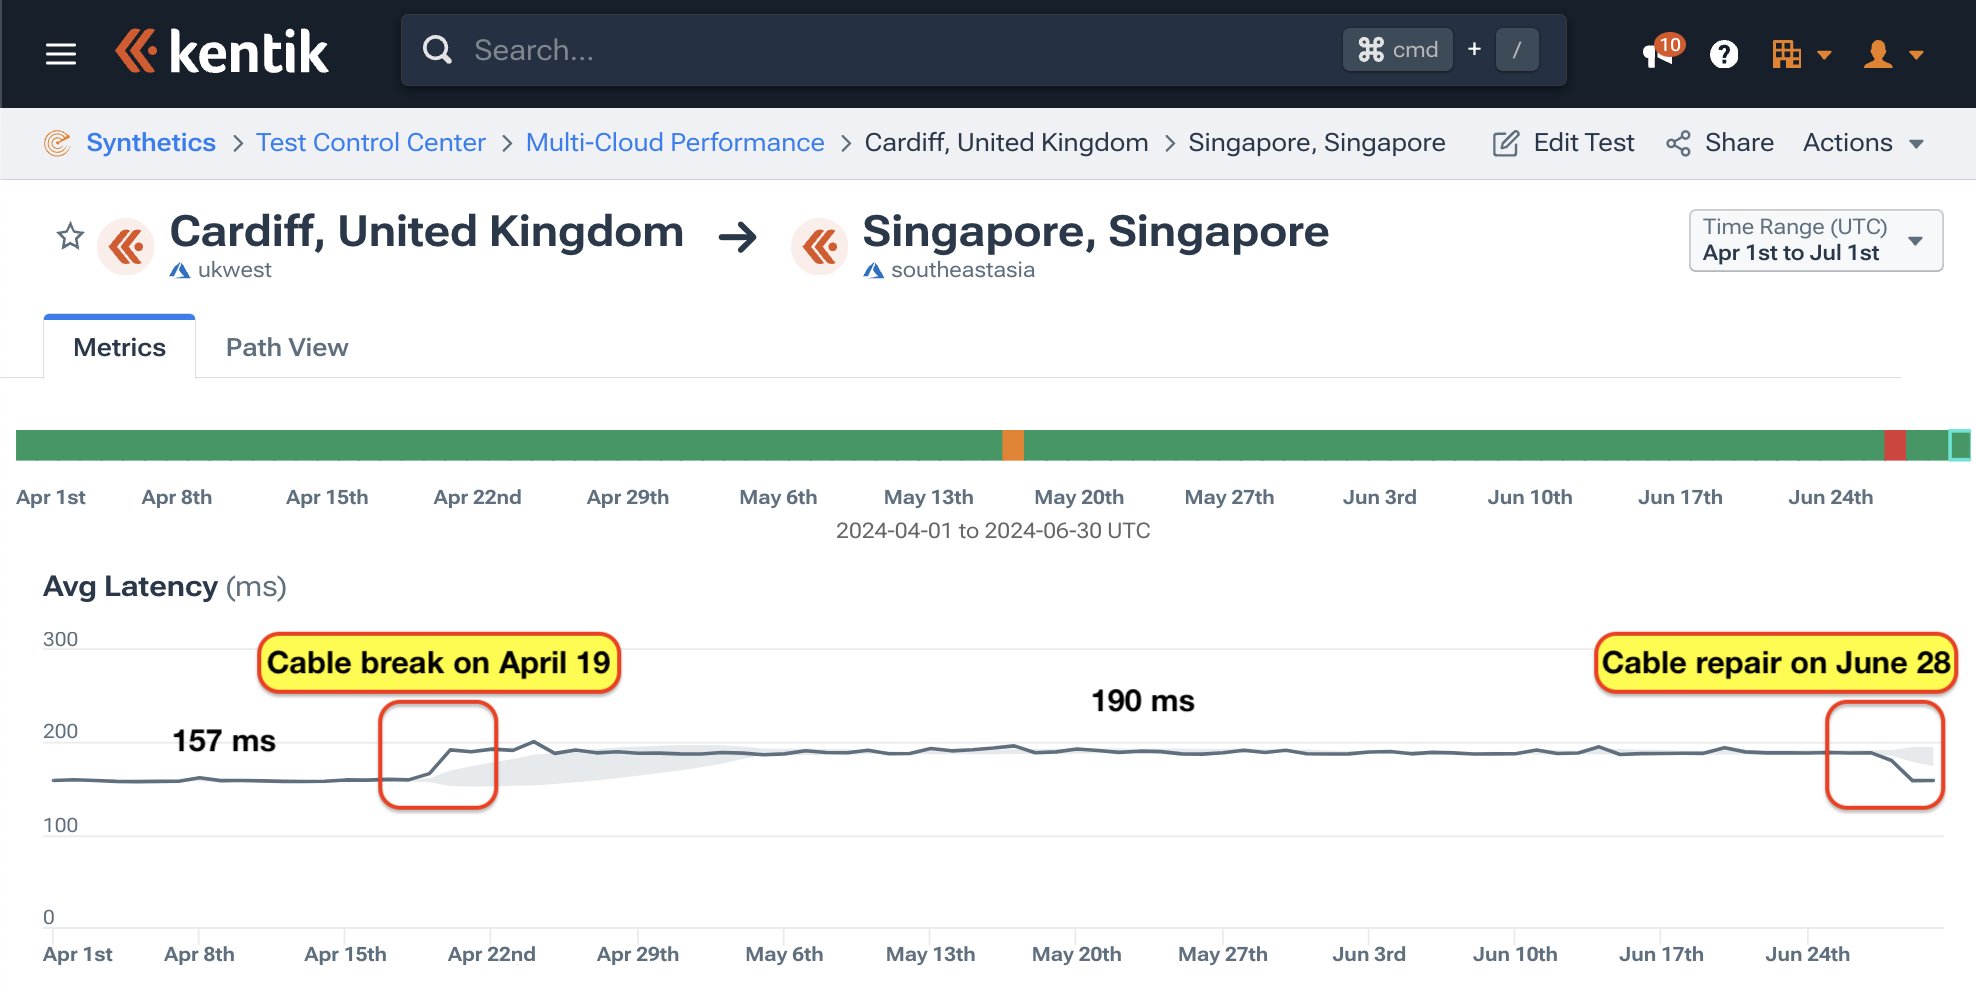Open notifications megaphone with 10 badge
Image resolution: width=1976 pixels, height=1002 pixels.
click(1659, 53)
